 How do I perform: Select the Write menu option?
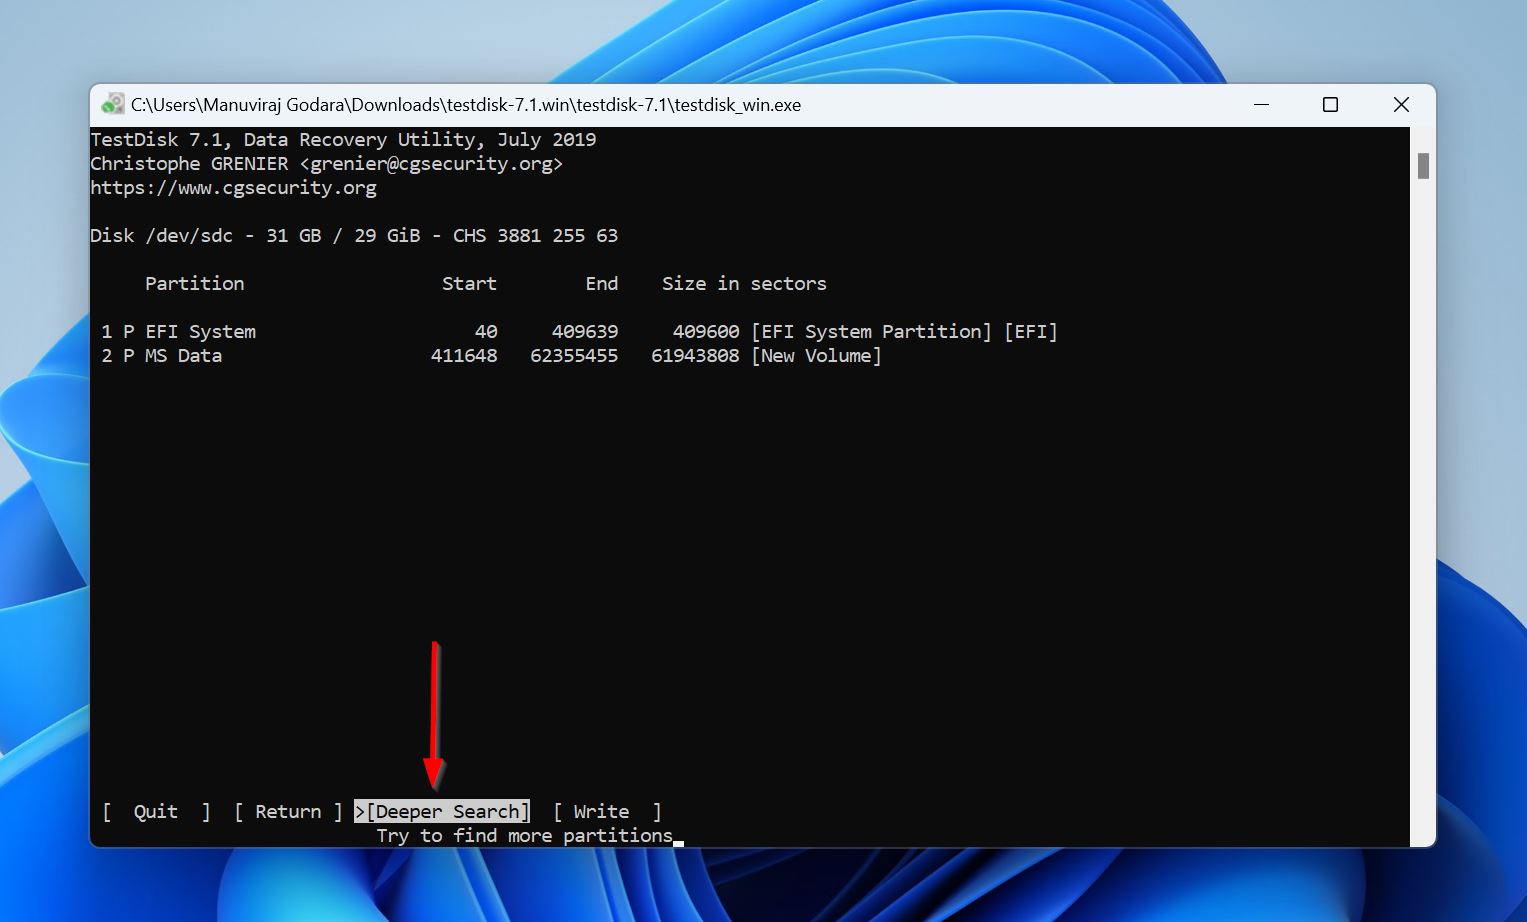607,812
